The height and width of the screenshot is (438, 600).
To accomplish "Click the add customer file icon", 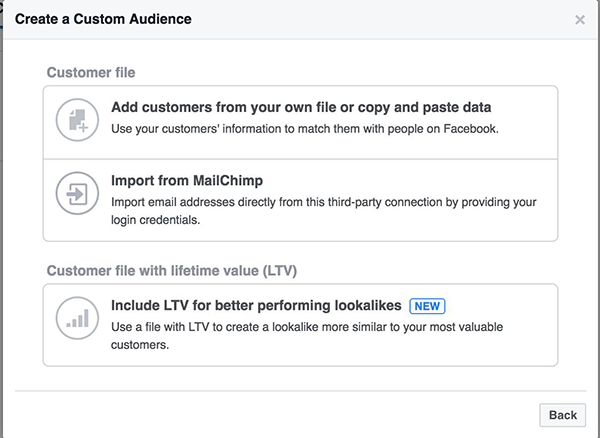I will pos(77,117).
